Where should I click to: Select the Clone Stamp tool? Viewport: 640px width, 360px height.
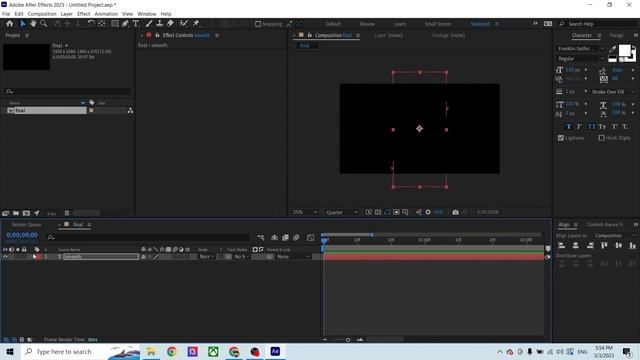[160, 24]
